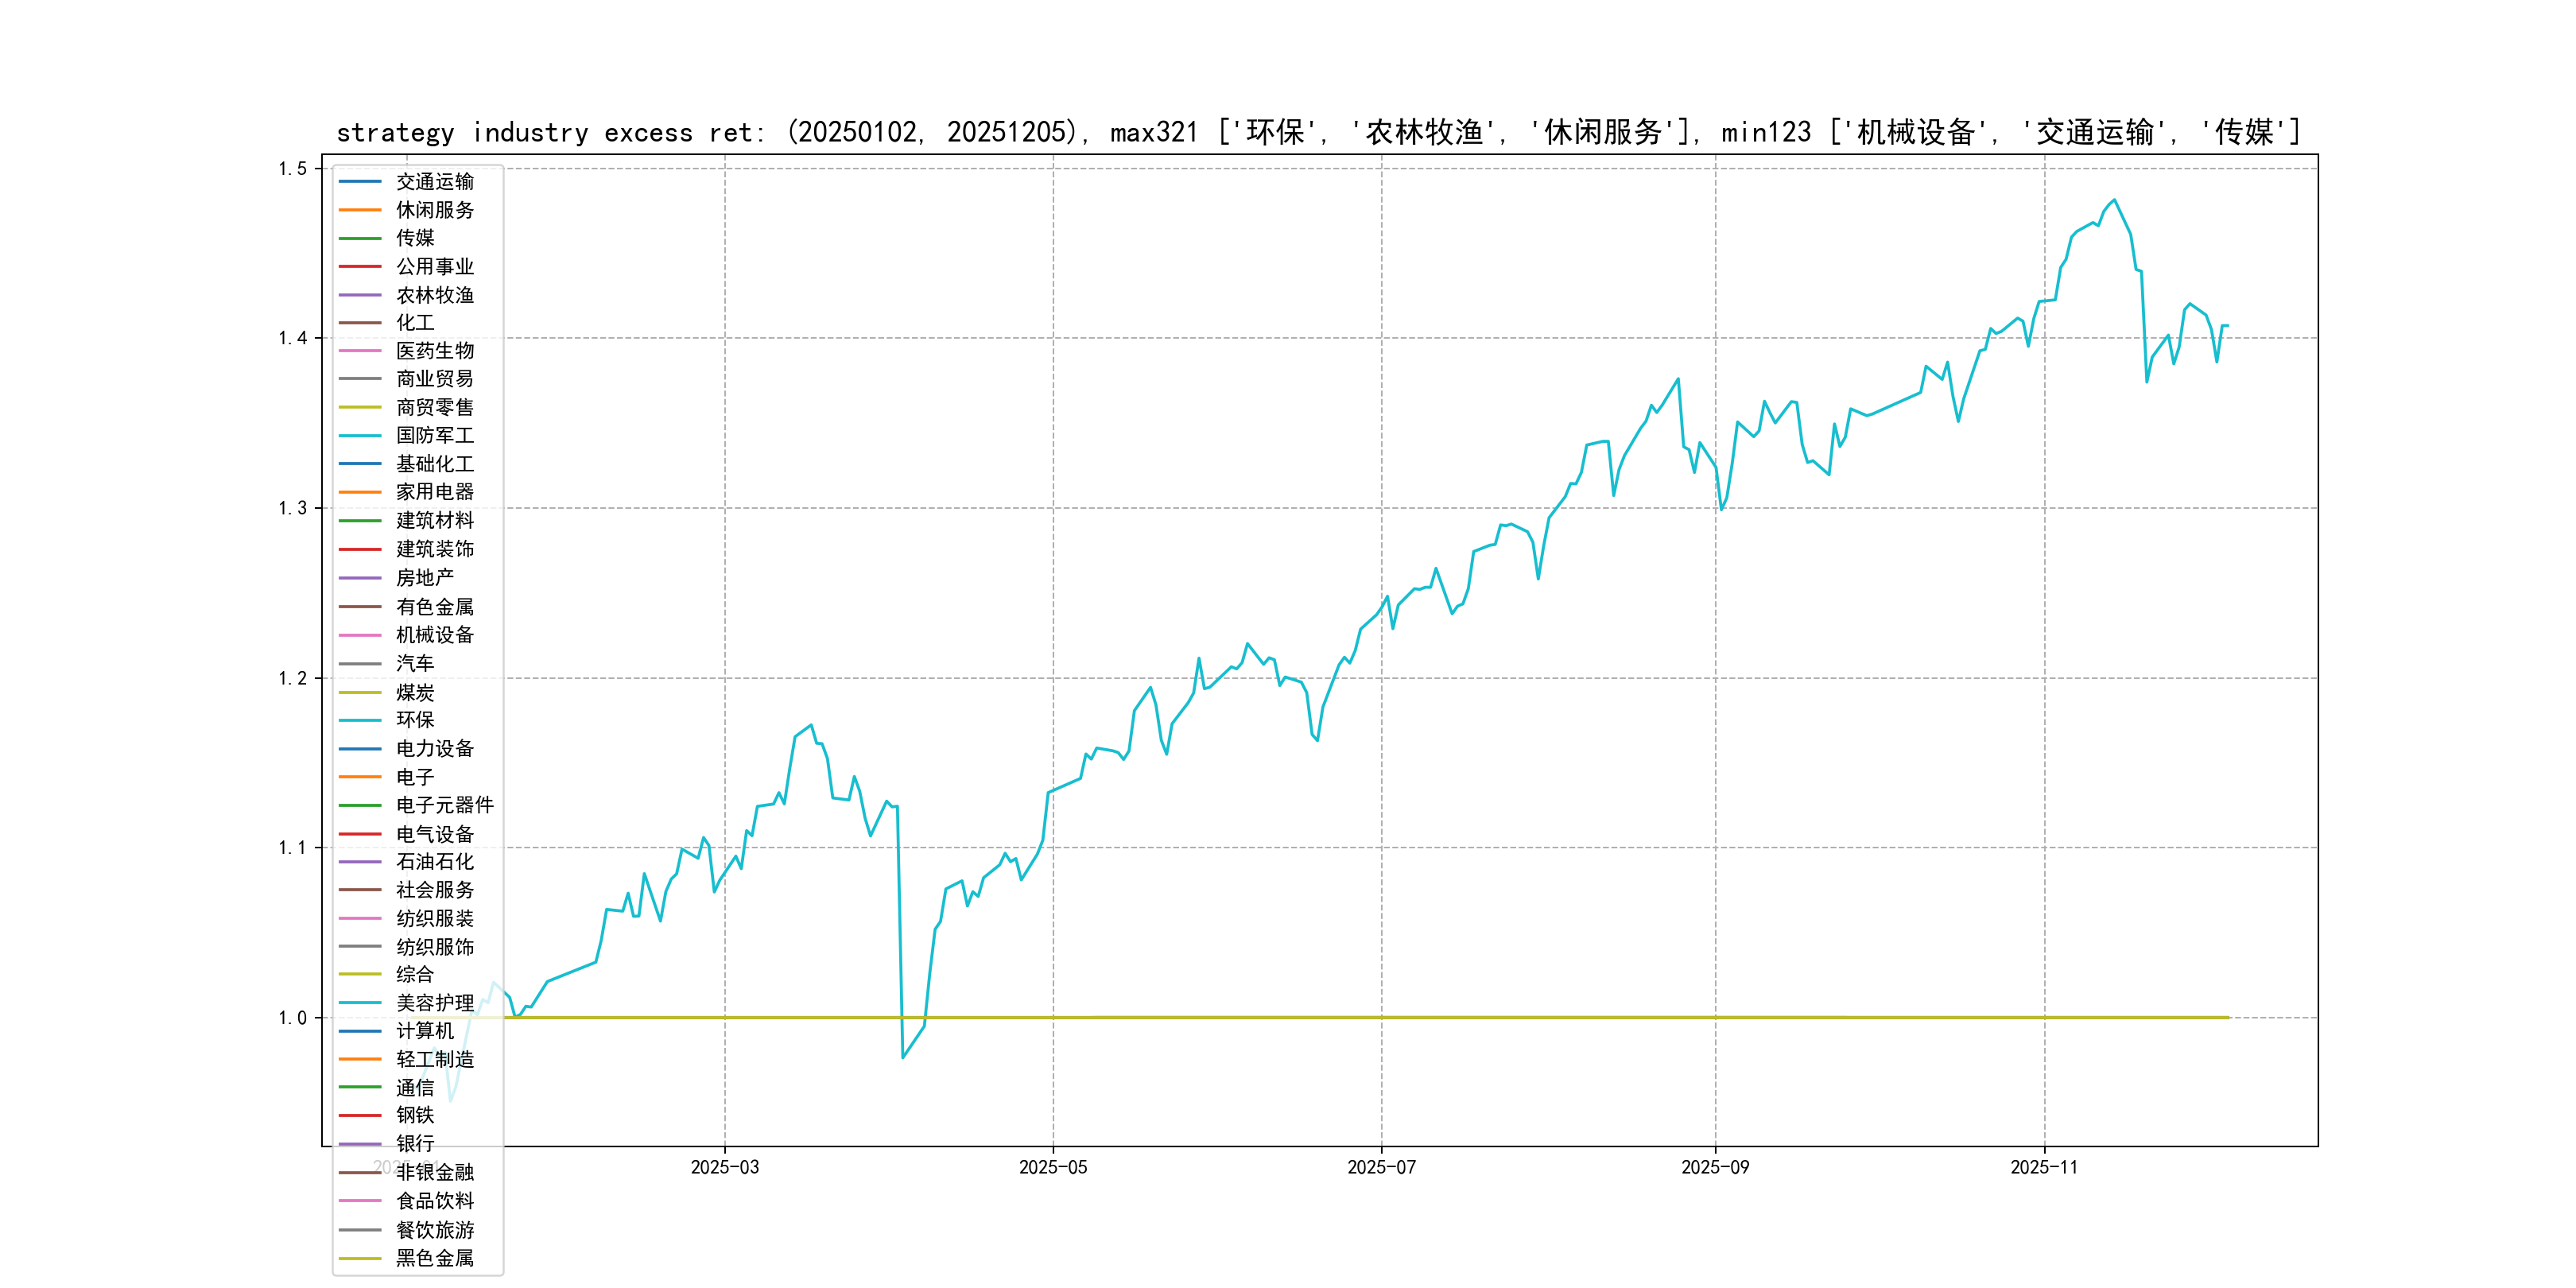Select the 环保 legend entry
2576x1288 pixels.
tap(415, 720)
